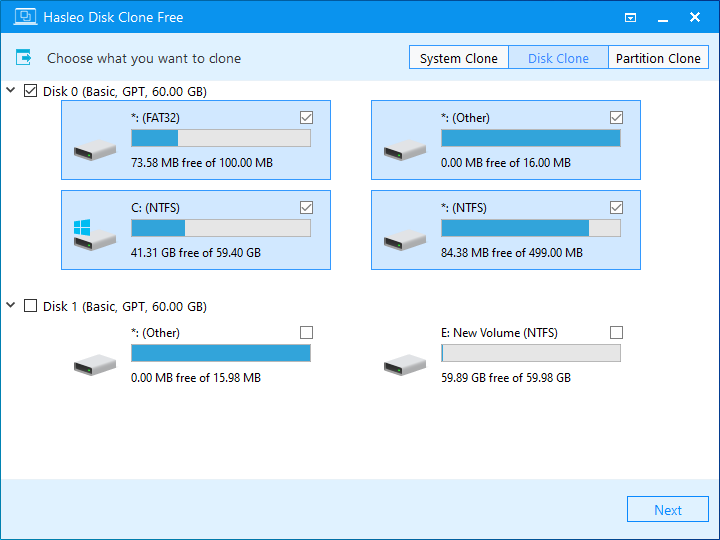Click the drive icon of the 499.00 MB NTFS partition
Screen dimensions: 720x540
coord(405,240)
